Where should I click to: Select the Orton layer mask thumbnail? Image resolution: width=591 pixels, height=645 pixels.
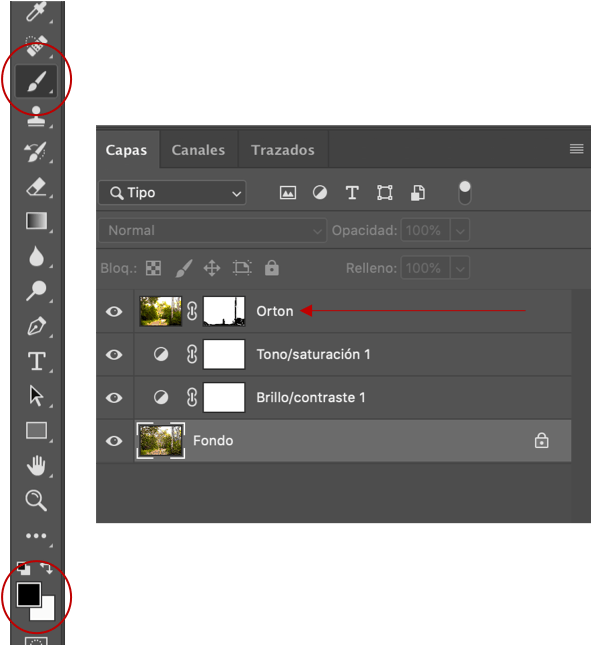coord(224,311)
